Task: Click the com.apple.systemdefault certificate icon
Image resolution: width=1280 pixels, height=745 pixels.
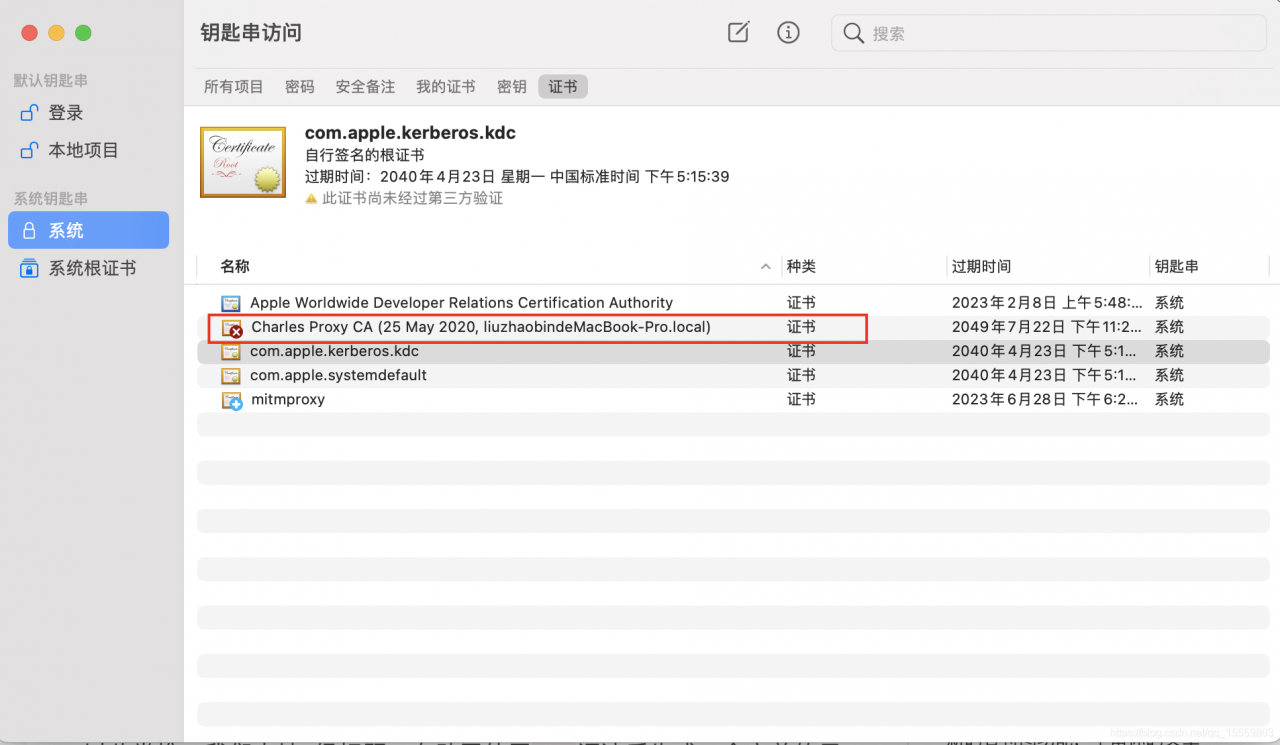Action: [x=231, y=375]
